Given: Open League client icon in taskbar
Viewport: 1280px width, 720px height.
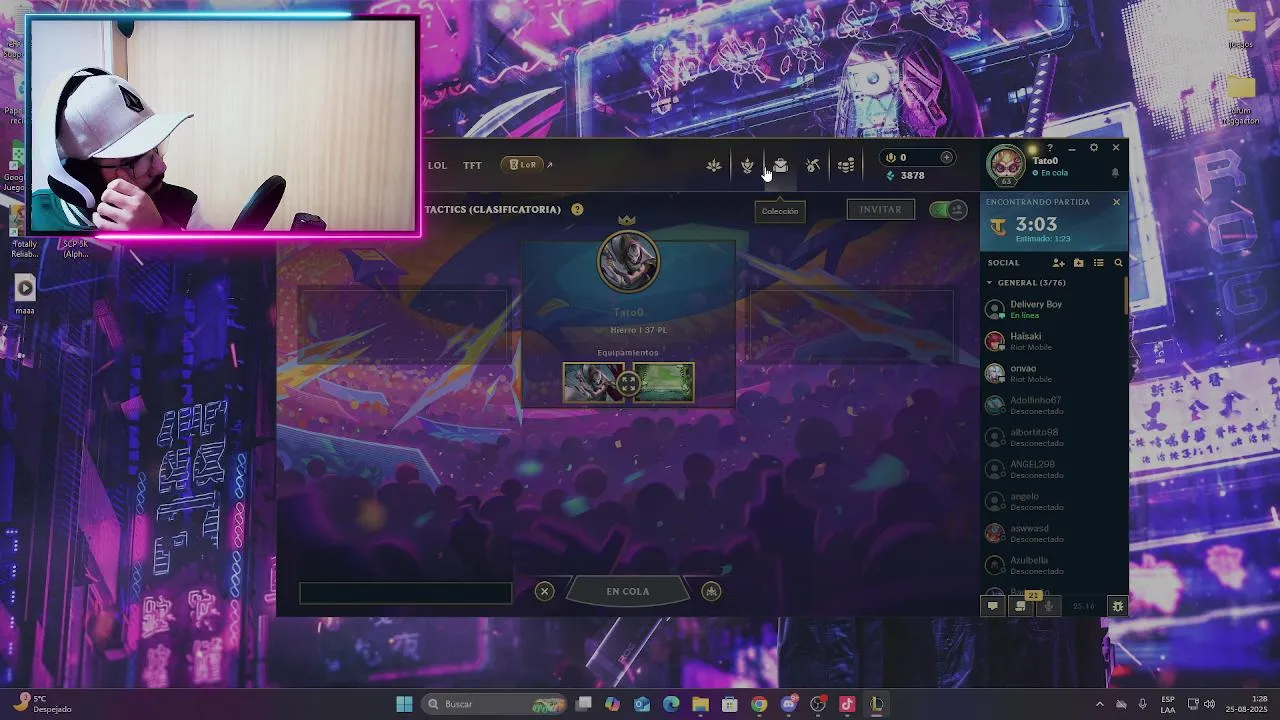Looking at the screenshot, I should click(877, 704).
